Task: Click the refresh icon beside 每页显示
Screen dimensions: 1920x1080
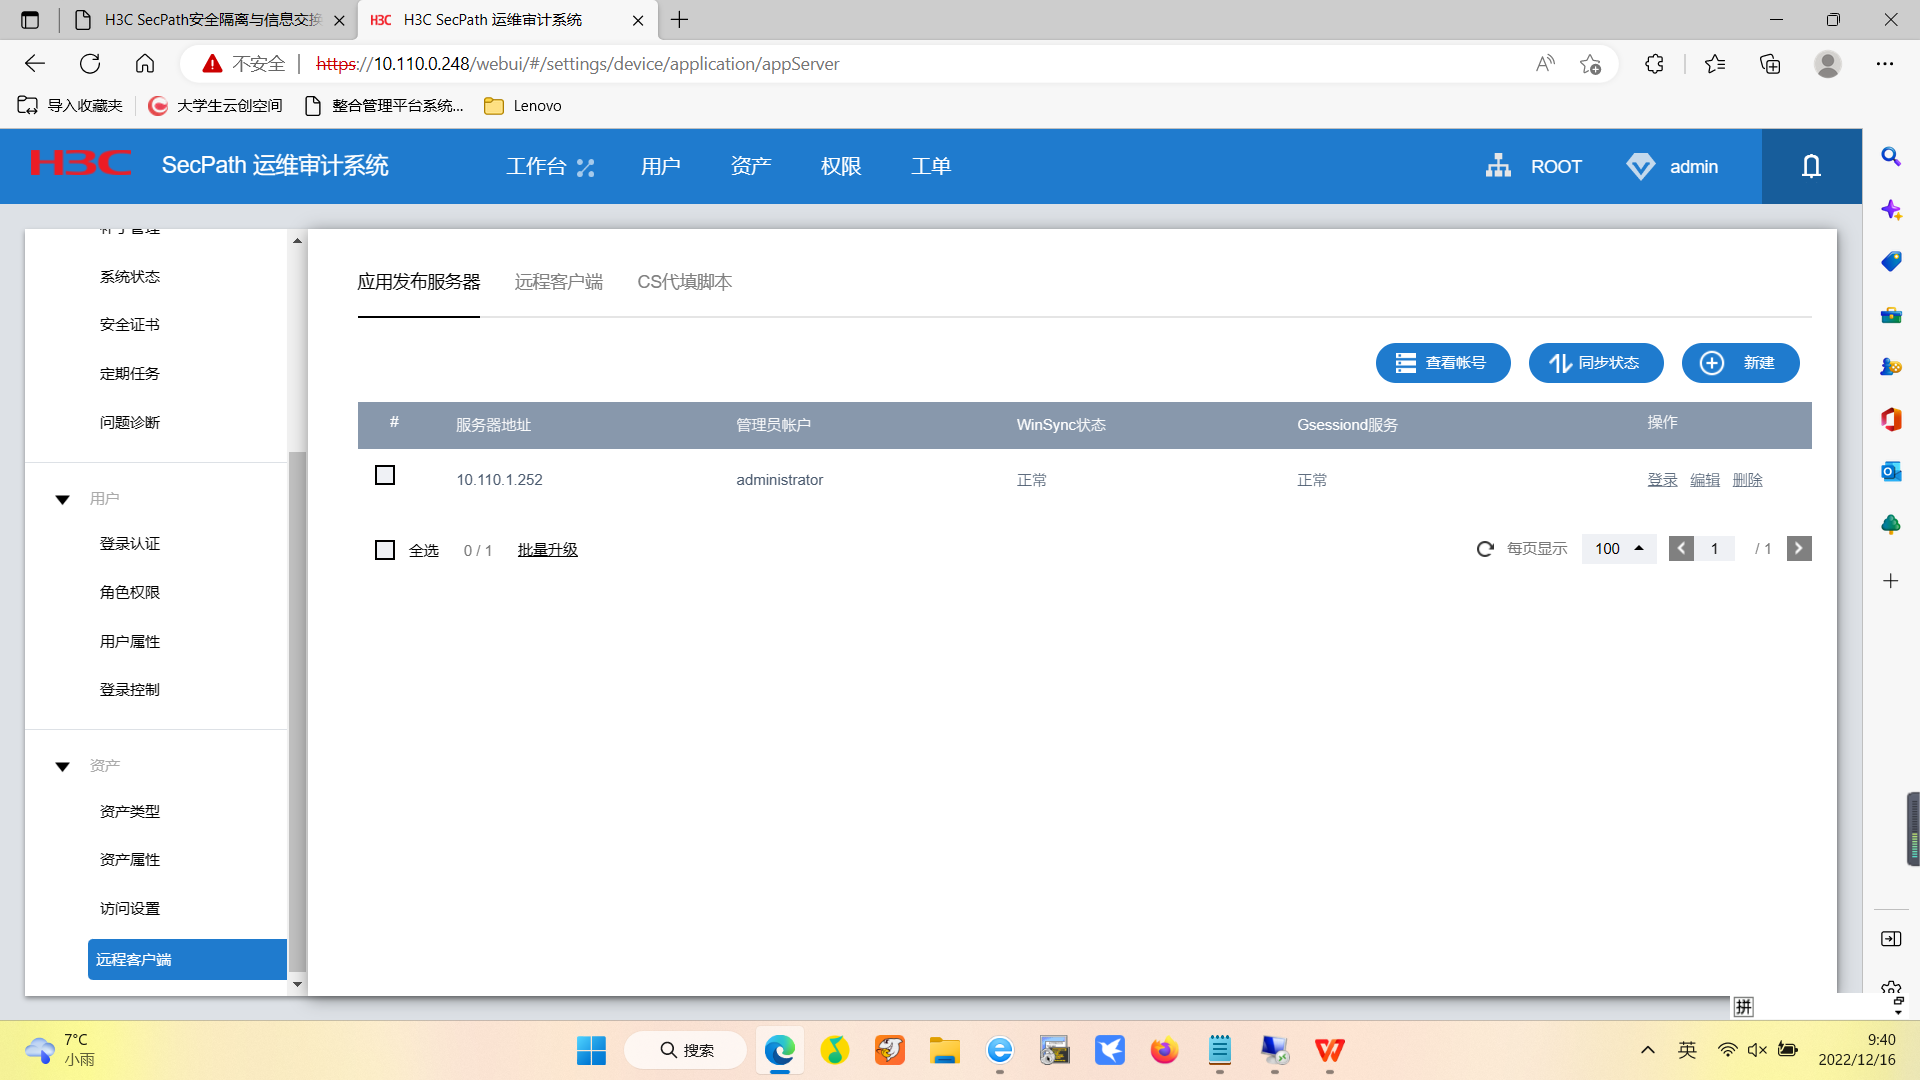Action: [1485, 549]
